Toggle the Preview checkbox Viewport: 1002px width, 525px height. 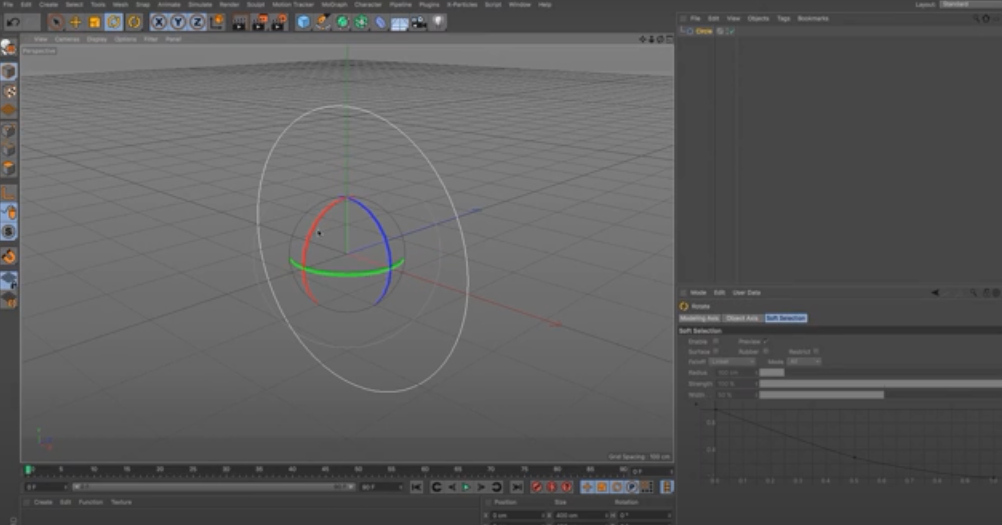pos(765,341)
